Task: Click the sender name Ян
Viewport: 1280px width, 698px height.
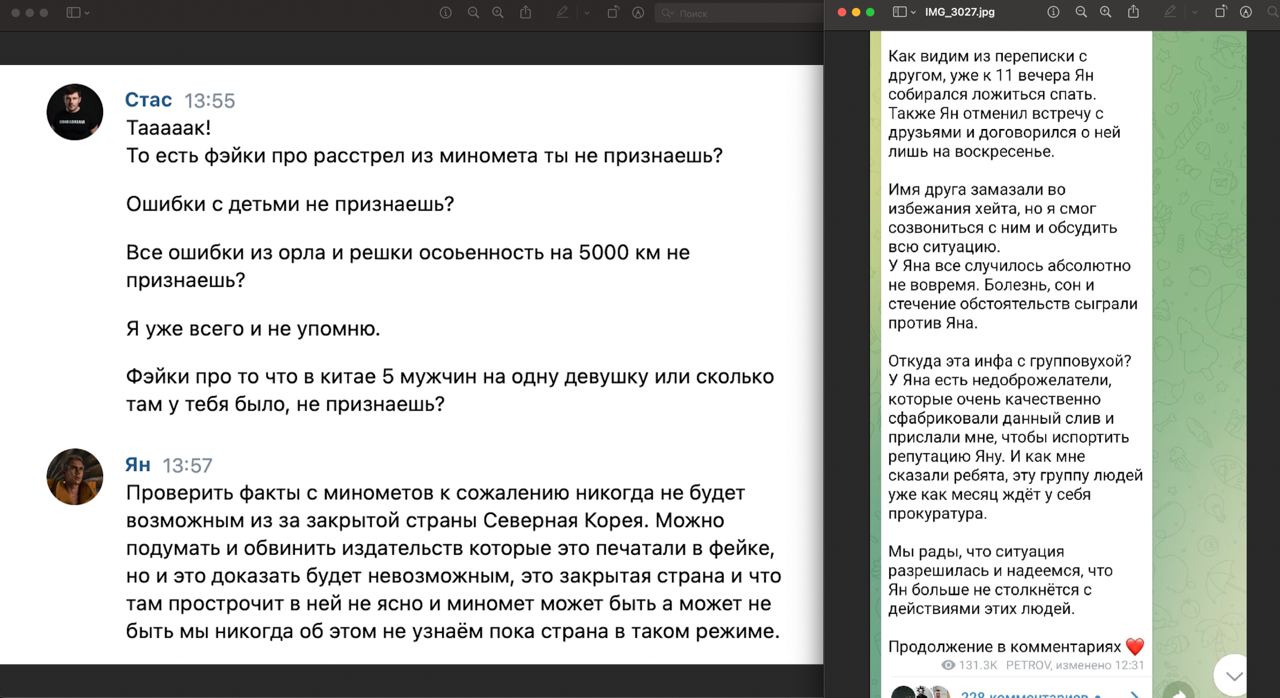Action: [138, 465]
